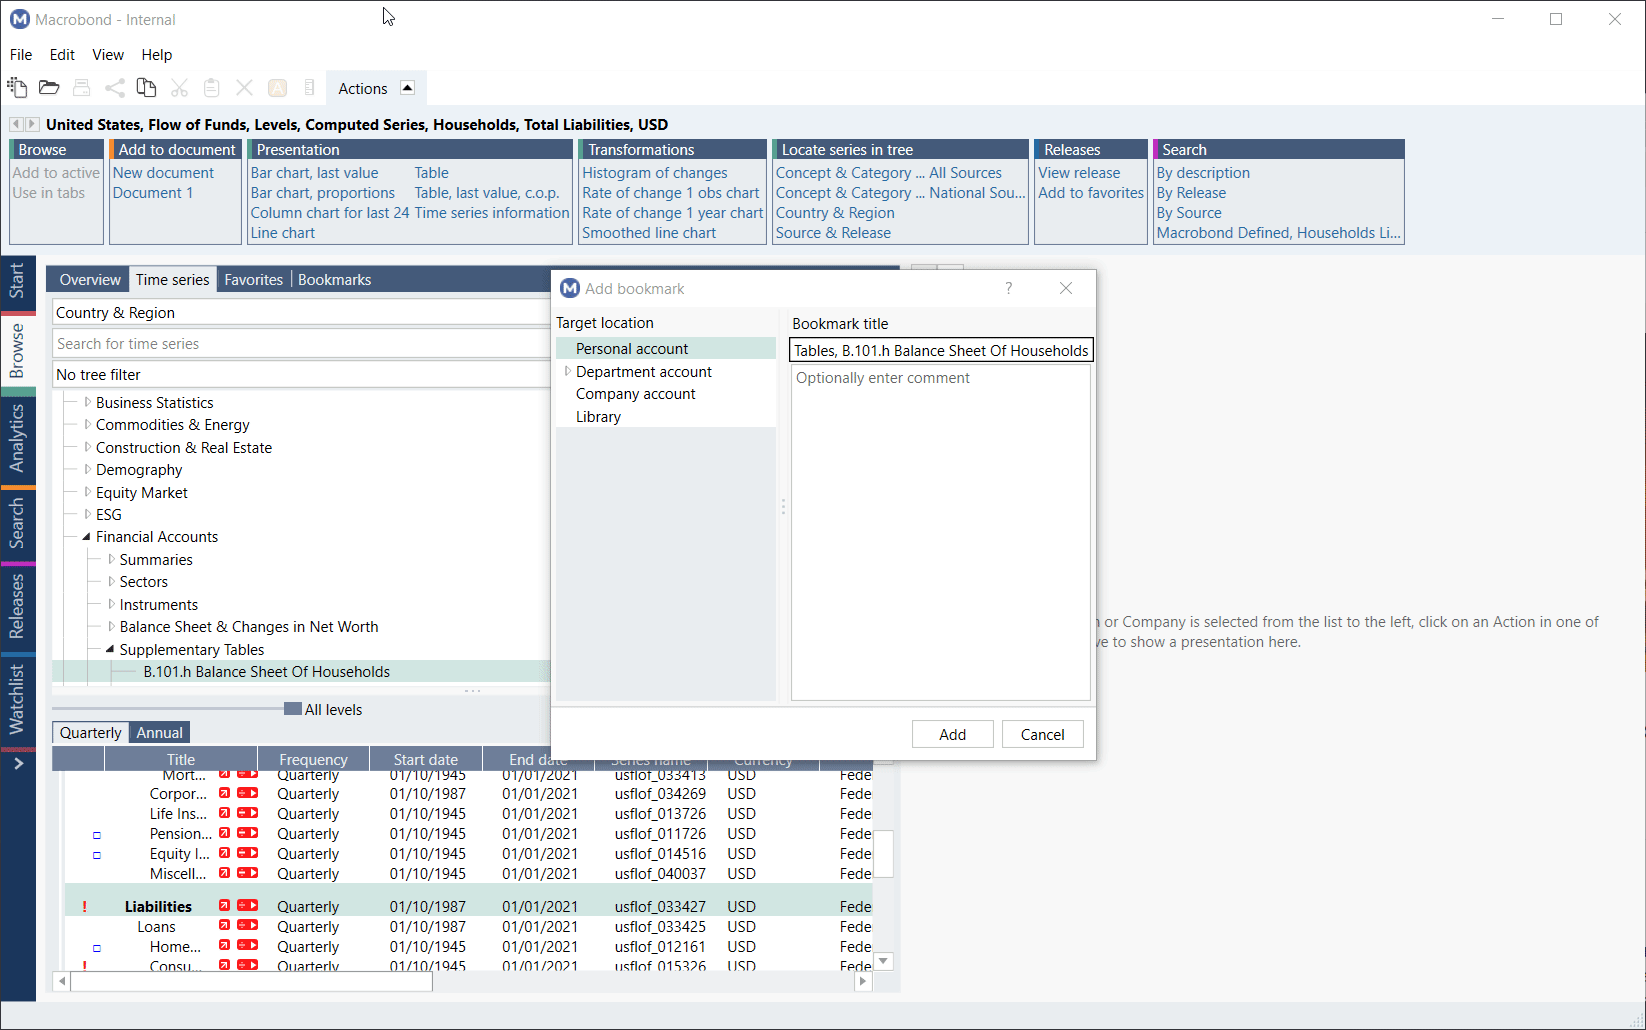Screen dimensions: 1646x1030
Task: Click the Add button in the bookmark dialog
Action: point(952,734)
